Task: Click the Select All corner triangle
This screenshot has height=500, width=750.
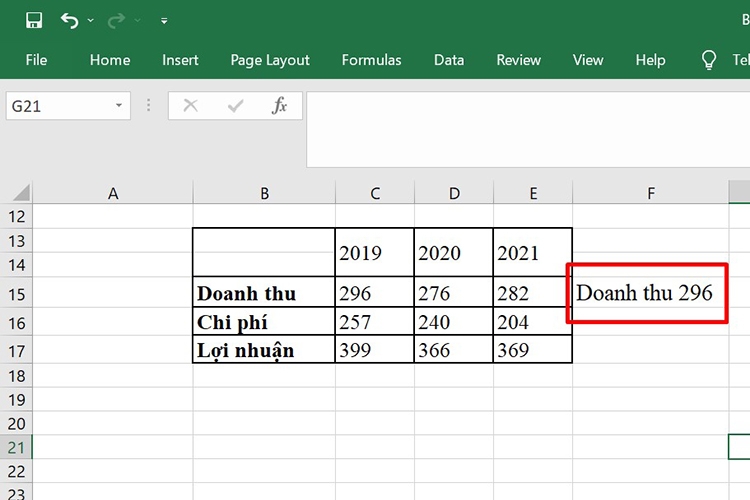Action: (x=22, y=192)
